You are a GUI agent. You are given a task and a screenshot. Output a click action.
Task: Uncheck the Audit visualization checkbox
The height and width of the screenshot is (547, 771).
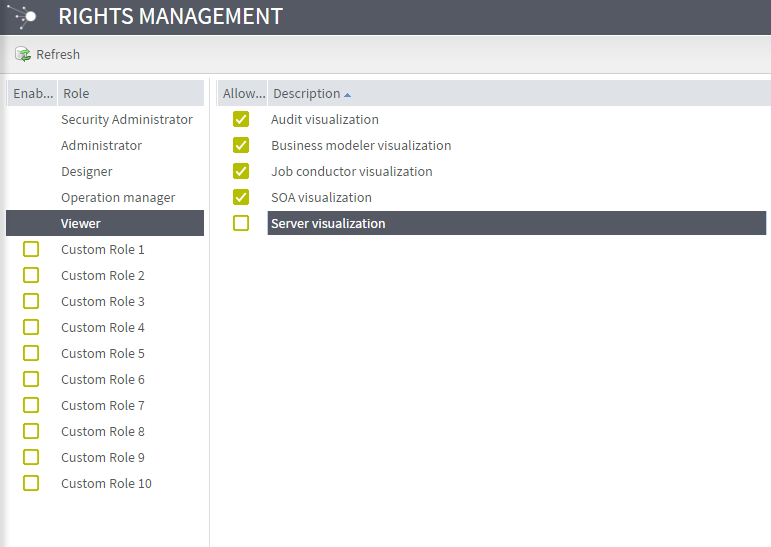tap(241, 119)
